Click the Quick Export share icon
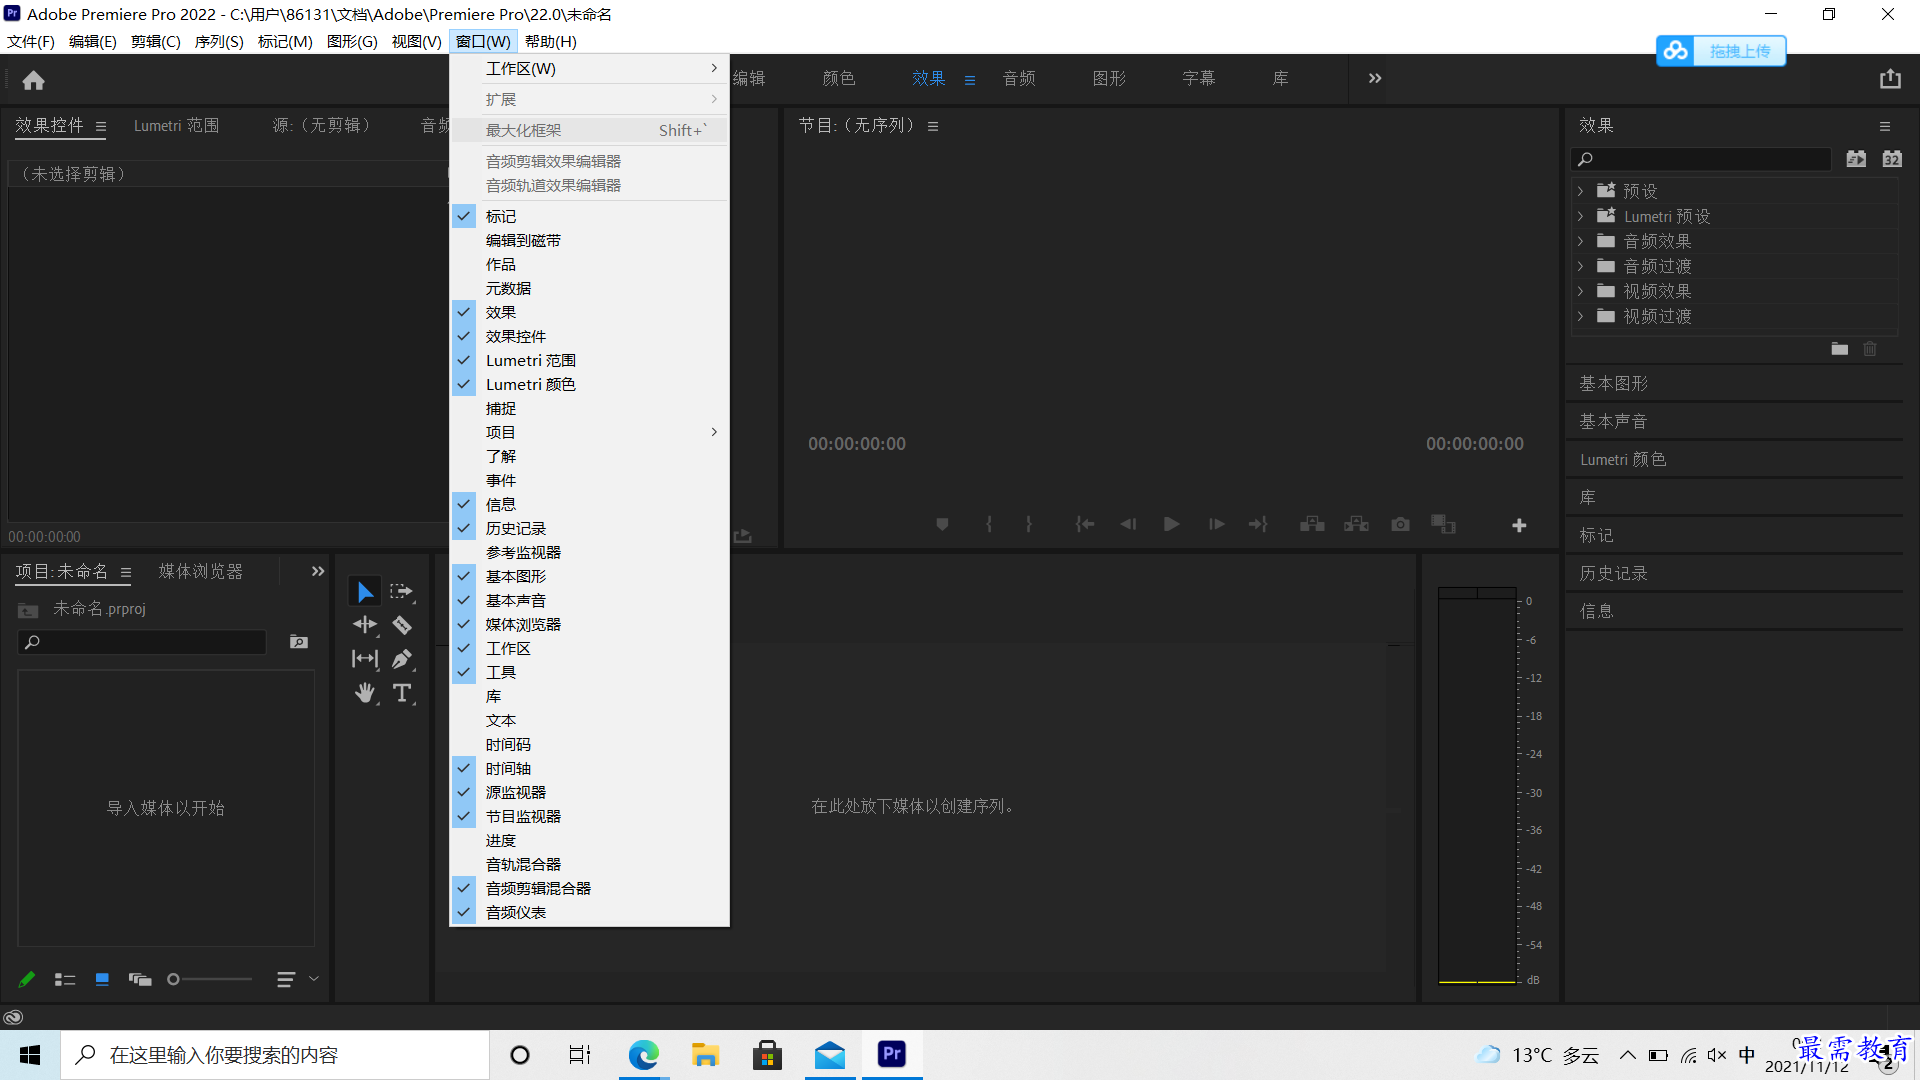Viewport: 1920px width, 1080px height. (x=1890, y=79)
